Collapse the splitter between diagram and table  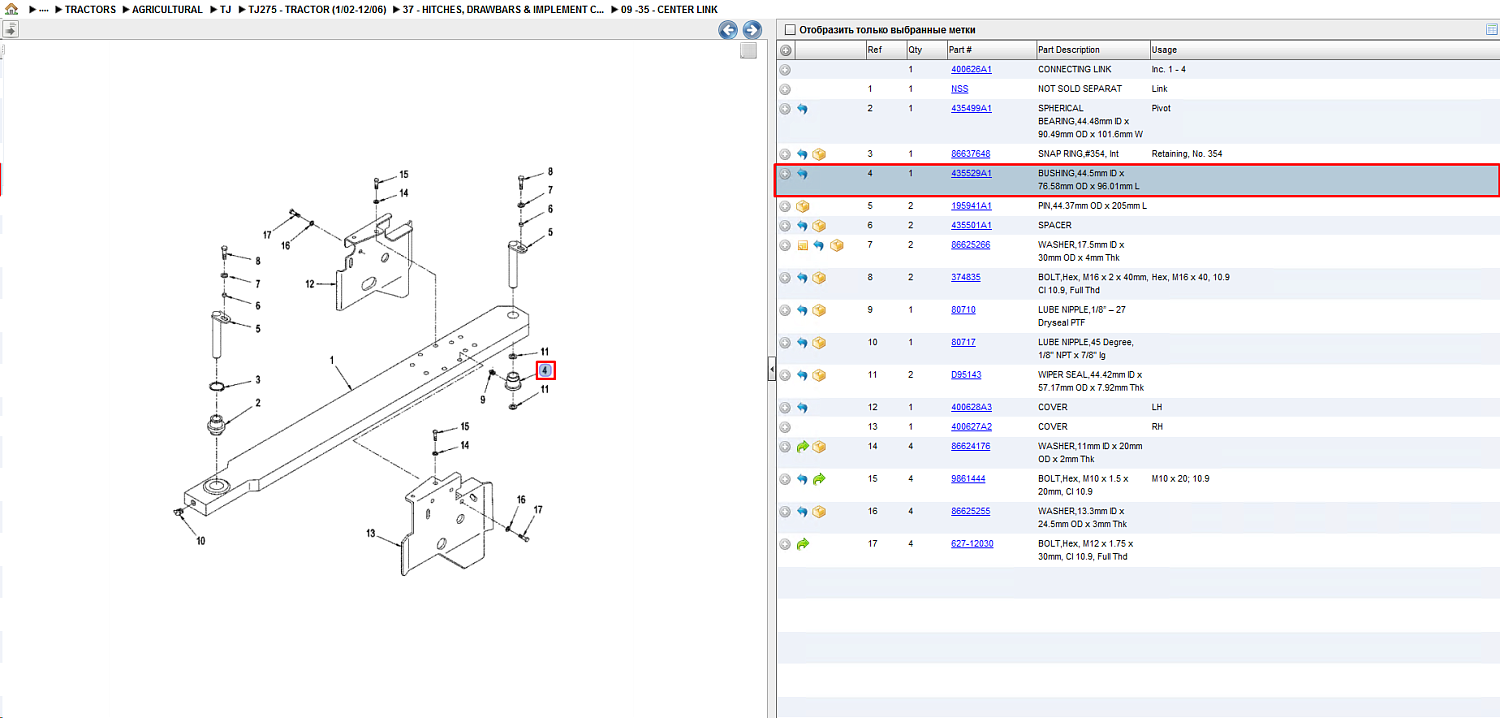pyautogui.click(x=771, y=370)
